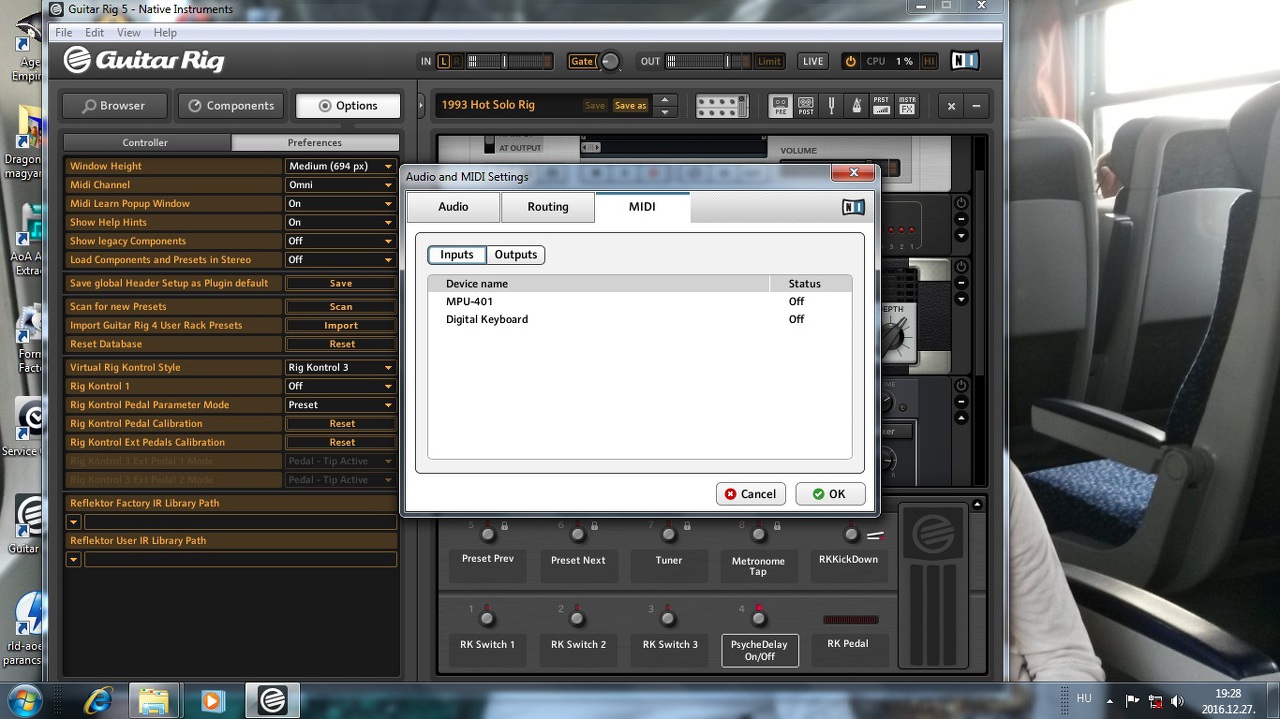Show the tuner fork icon

831,105
